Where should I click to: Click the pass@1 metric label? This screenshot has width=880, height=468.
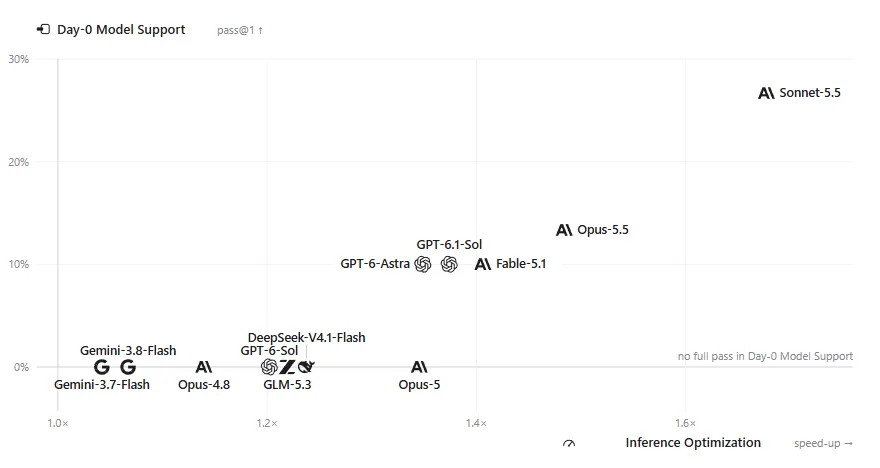[240, 30]
